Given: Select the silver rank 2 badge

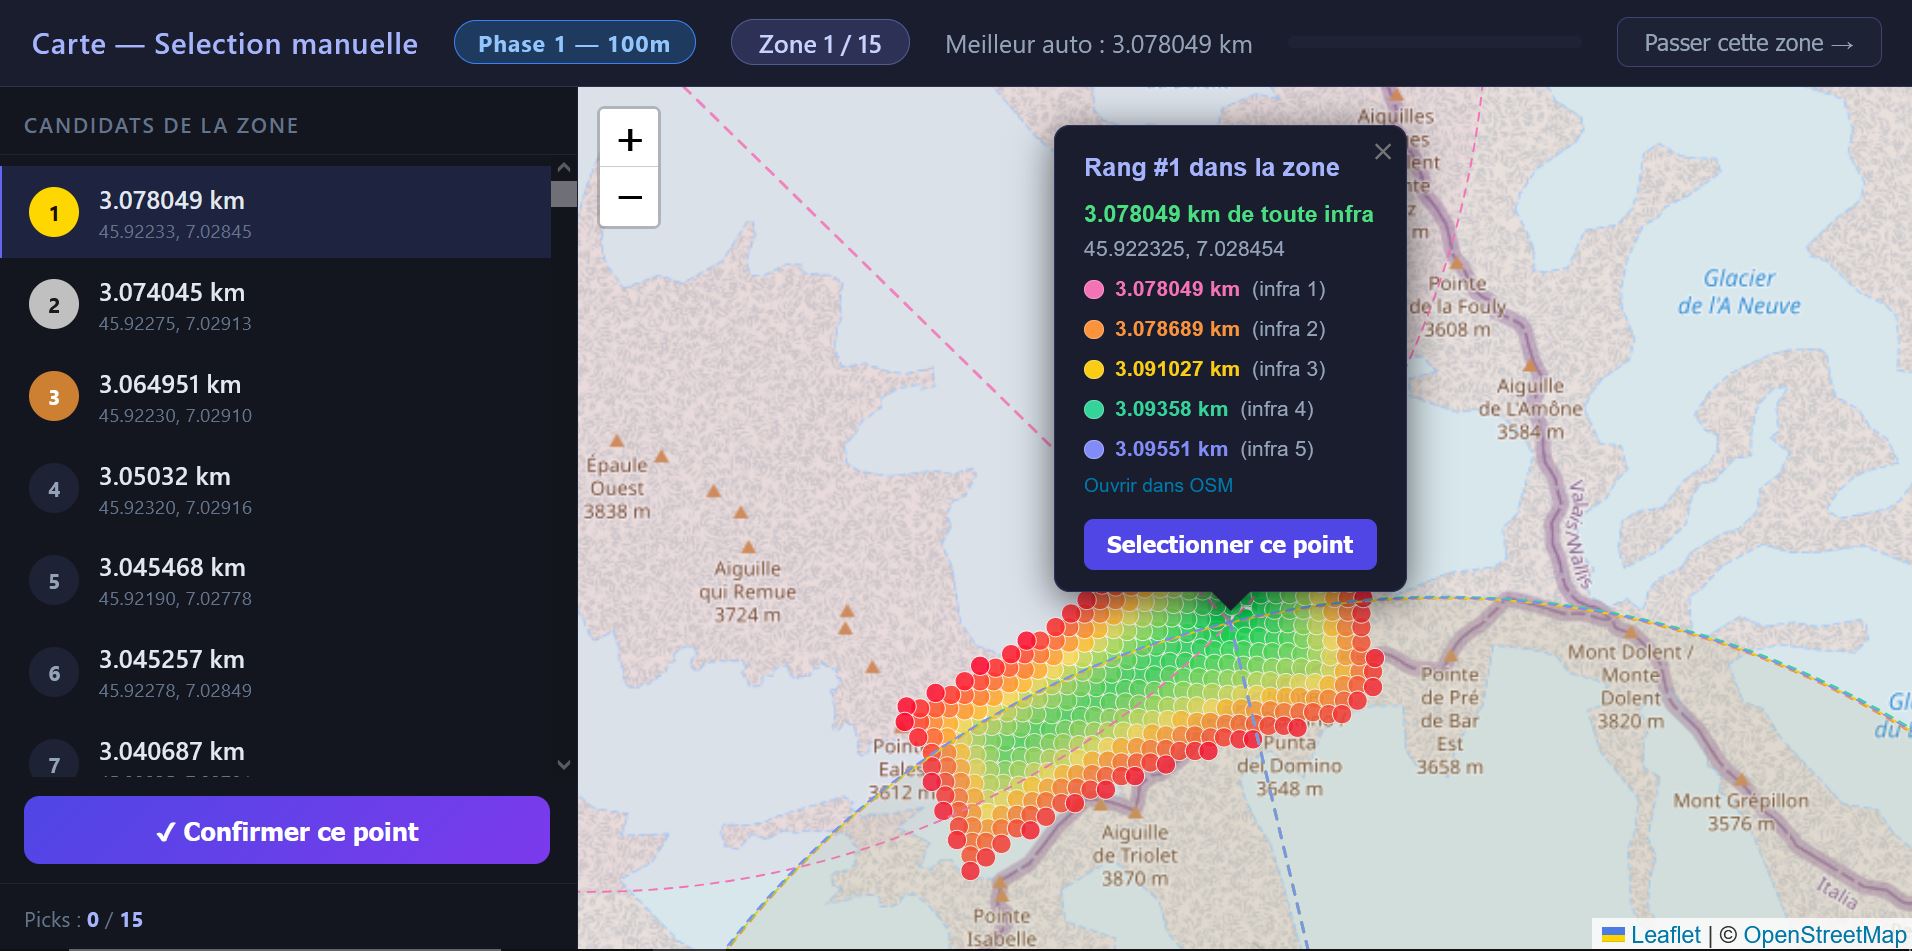Looking at the screenshot, I should pos(54,304).
